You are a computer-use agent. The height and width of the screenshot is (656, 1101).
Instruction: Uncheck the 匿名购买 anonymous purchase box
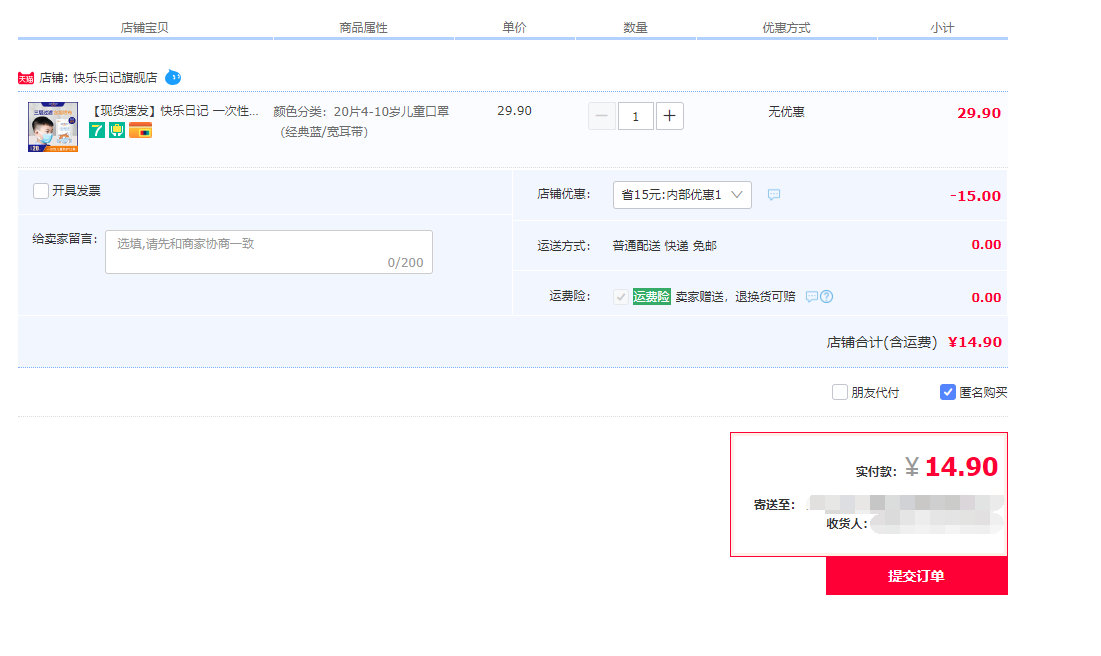(x=948, y=393)
